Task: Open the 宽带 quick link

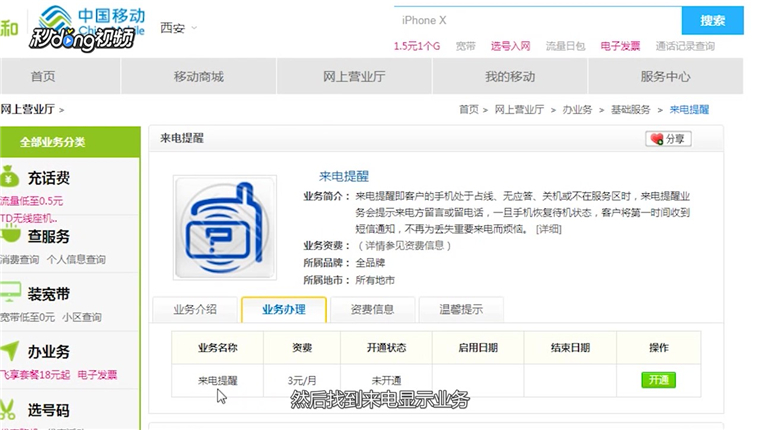Action: coord(466,47)
